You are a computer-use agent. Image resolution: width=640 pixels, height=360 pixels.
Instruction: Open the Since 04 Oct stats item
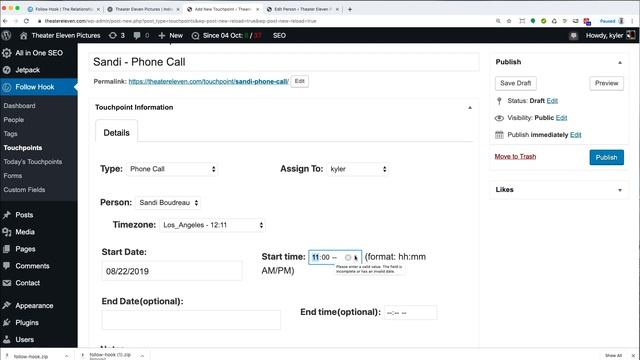pos(227,36)
